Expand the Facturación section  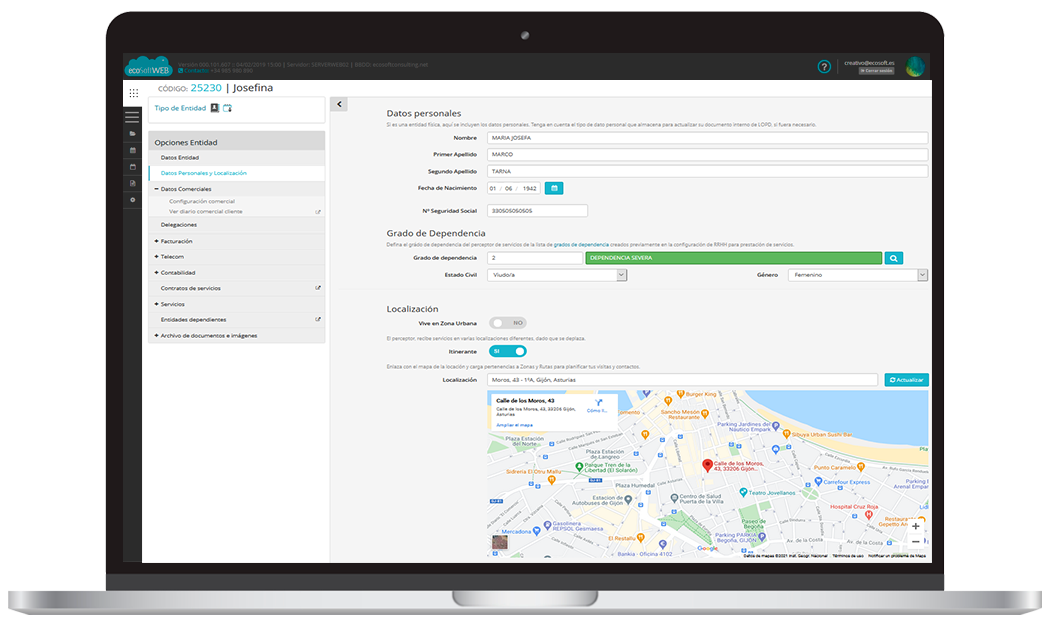coord(176,241)
